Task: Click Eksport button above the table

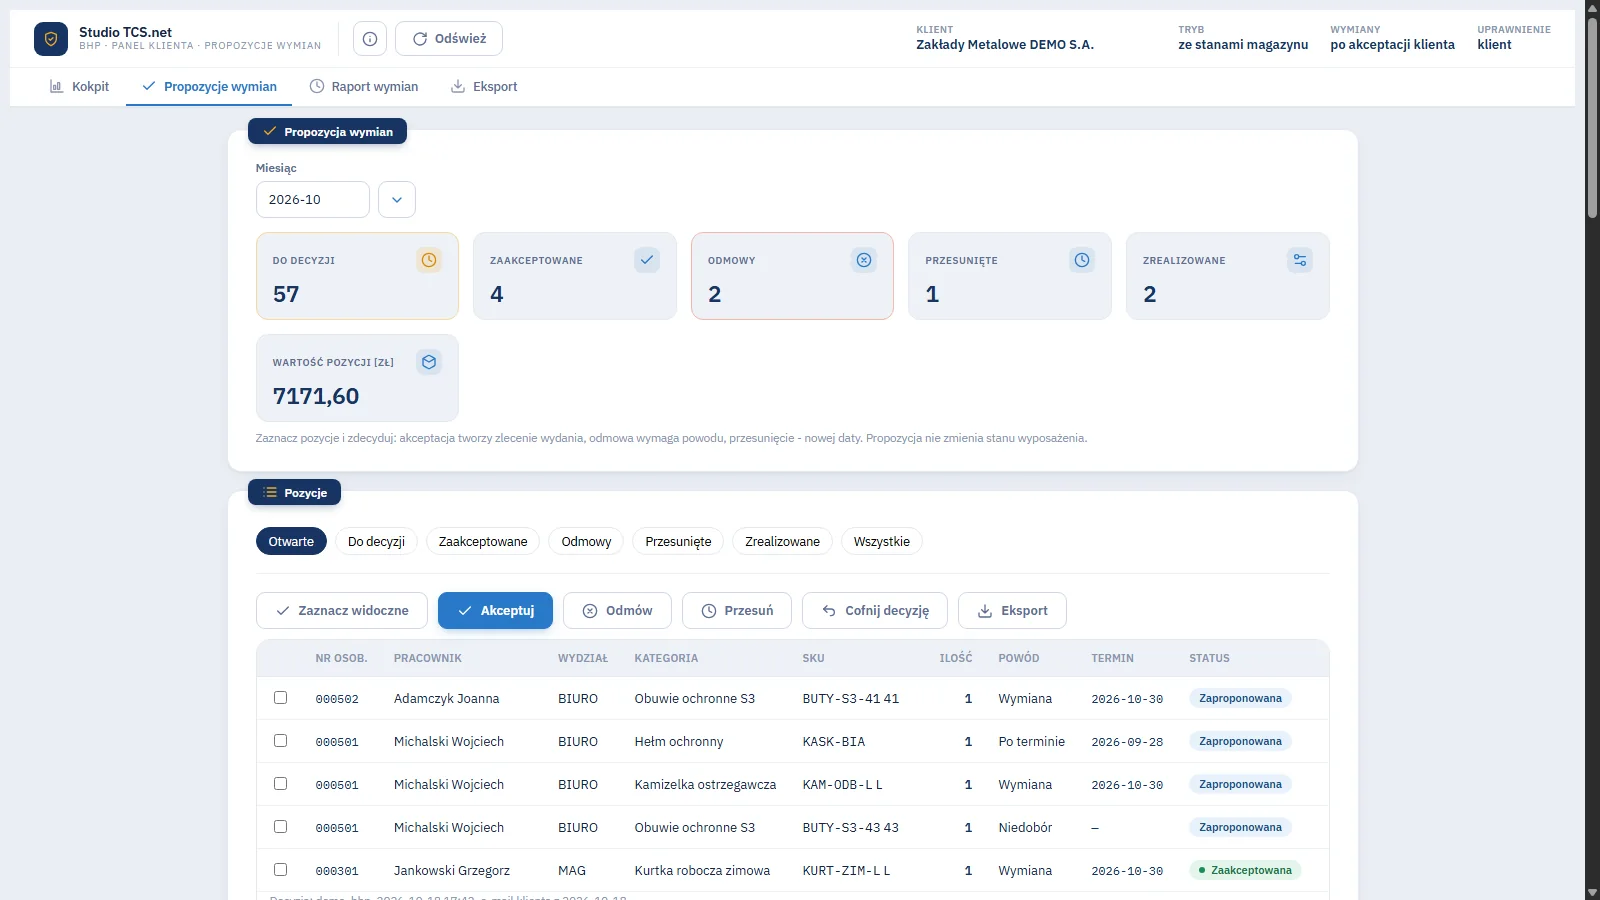Action: point(1012,611)
